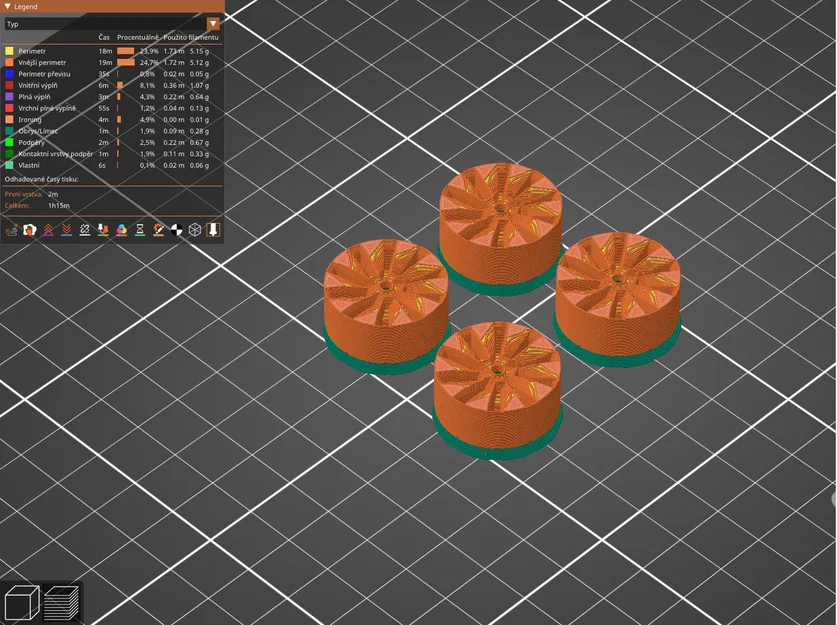Toggle travel moves visibility icon
This screenshot has height=625, width=837.
click(x=12, y=230)
